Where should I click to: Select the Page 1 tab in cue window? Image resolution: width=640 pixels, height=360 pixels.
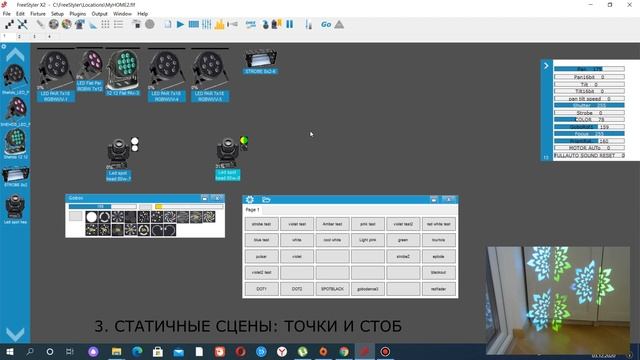pos(252,209)
